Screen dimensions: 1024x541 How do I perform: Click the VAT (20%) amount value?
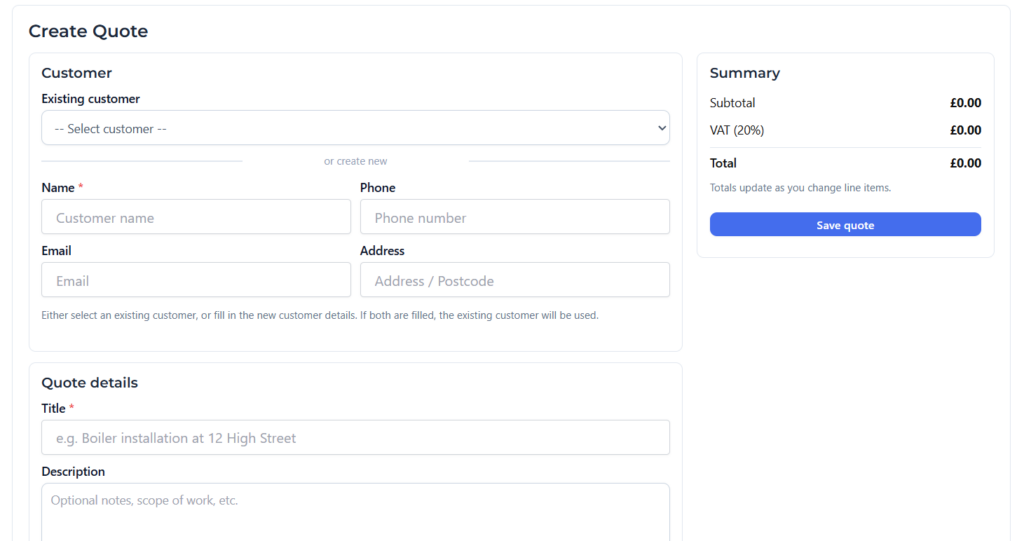pos(965,130)
